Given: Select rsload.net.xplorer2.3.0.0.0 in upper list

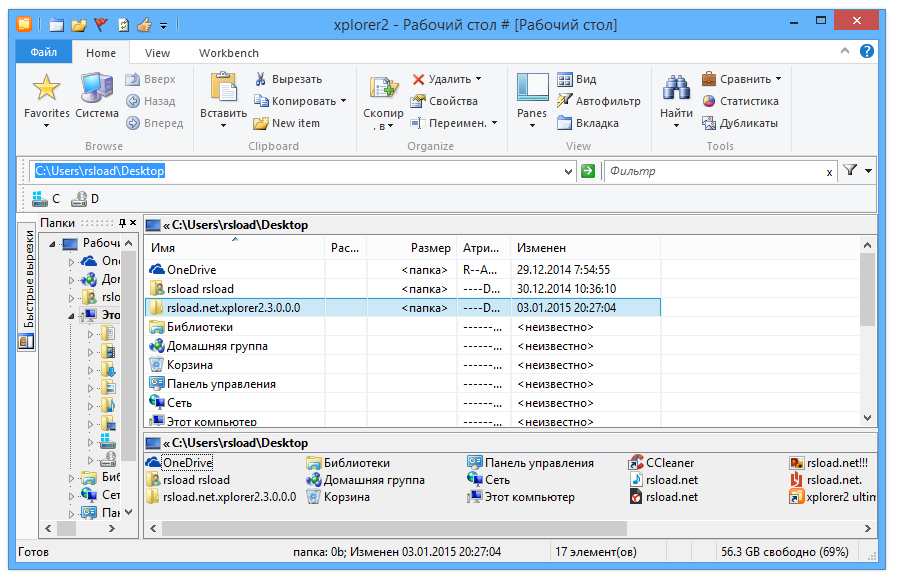Looking at the screenshot, I should [x=403, y=308].
